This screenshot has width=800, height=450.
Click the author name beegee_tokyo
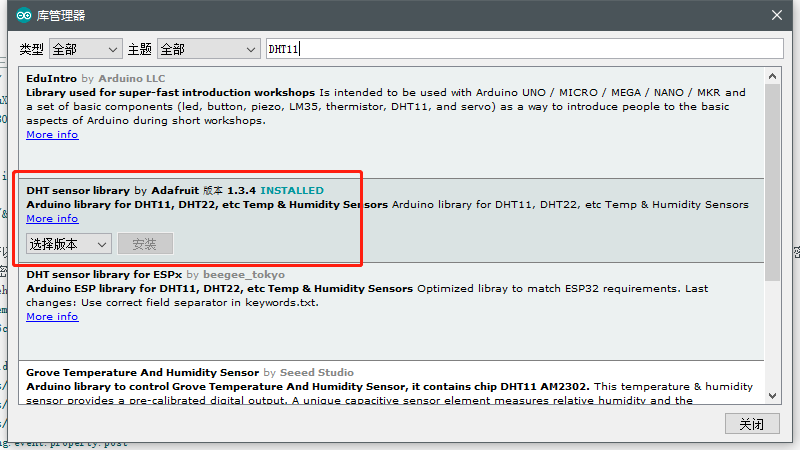pos(244,274)
